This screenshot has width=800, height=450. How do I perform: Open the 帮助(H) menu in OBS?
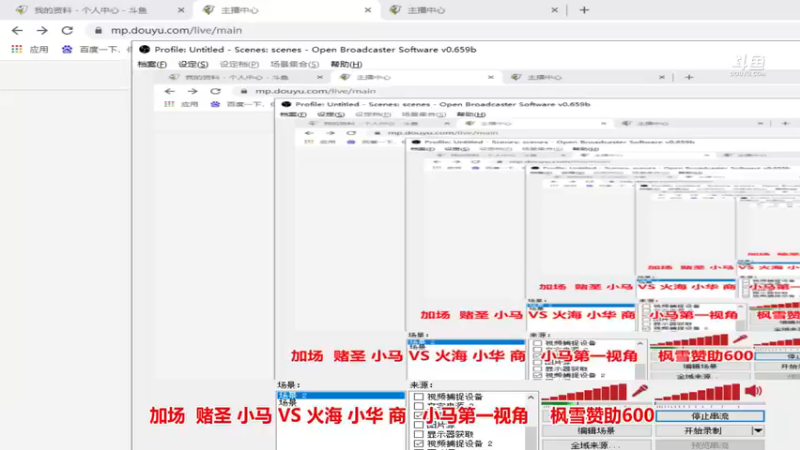coord(346,64)
